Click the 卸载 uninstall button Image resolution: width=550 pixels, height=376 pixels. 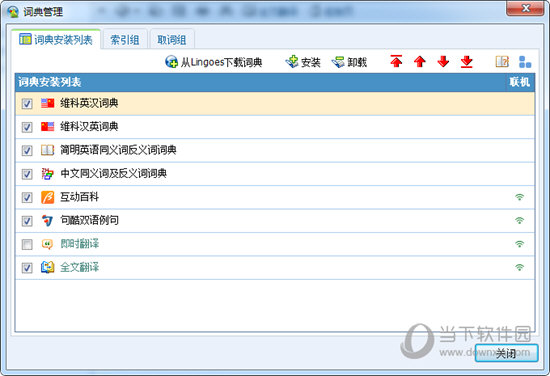pos(349,62)
